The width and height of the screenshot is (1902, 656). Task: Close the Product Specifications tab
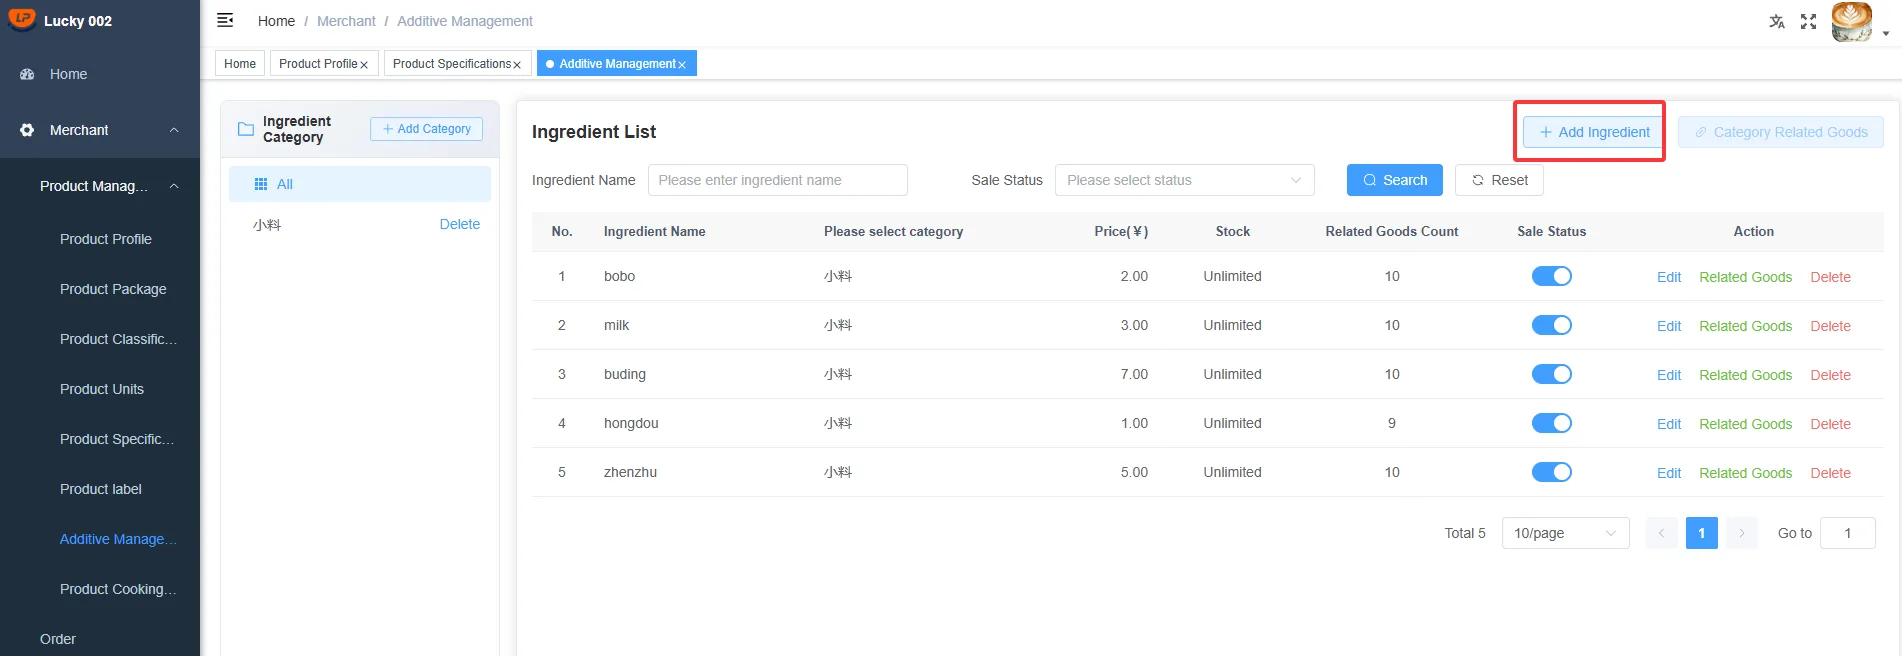pos(517,65)
